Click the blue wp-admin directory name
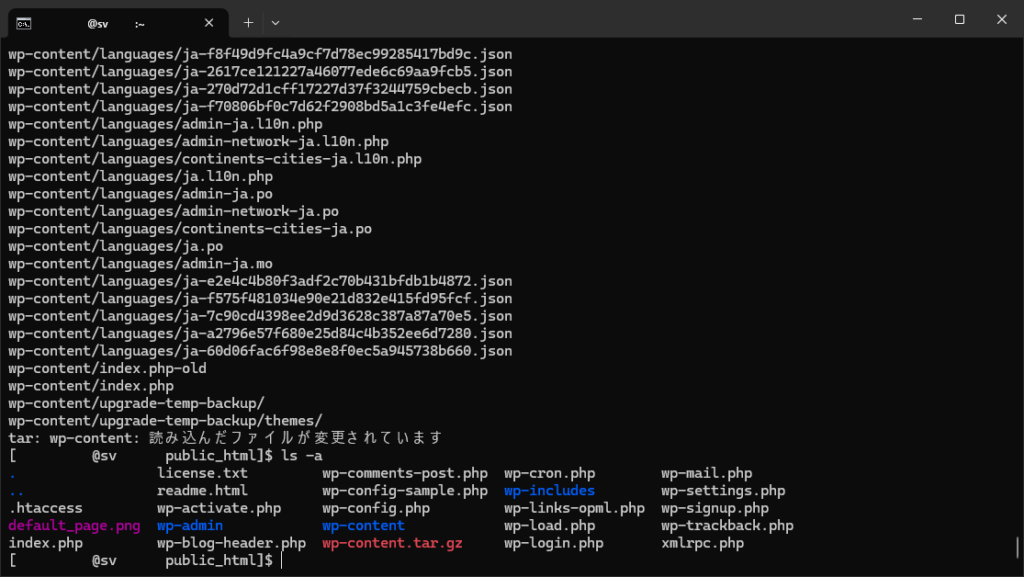The height and width of the screenshot is (577, 1024). pos(189,526)
